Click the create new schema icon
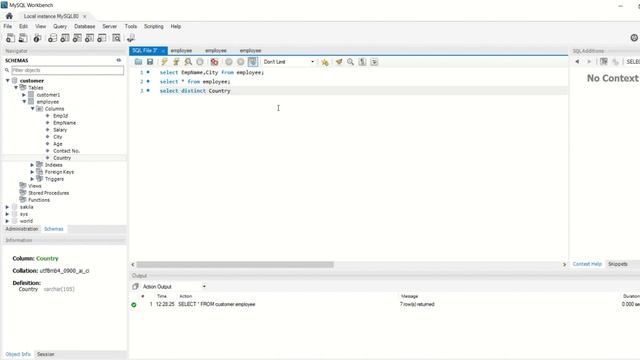Screen dimensions: 640x360 52,38
